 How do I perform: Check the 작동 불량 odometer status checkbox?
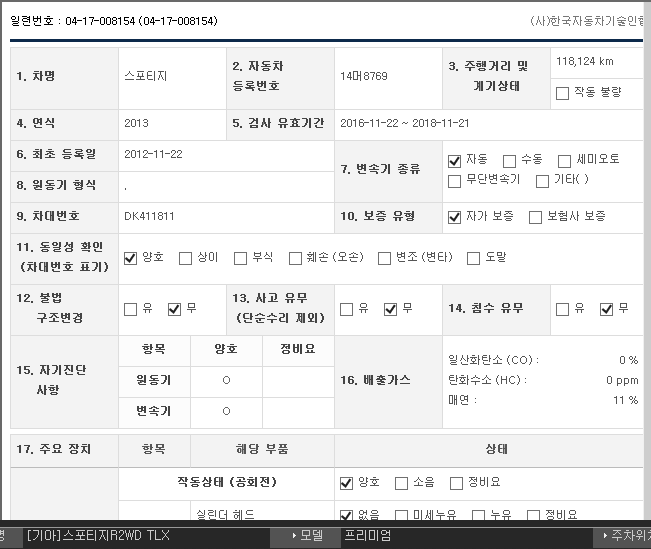(x=562, y=93)
